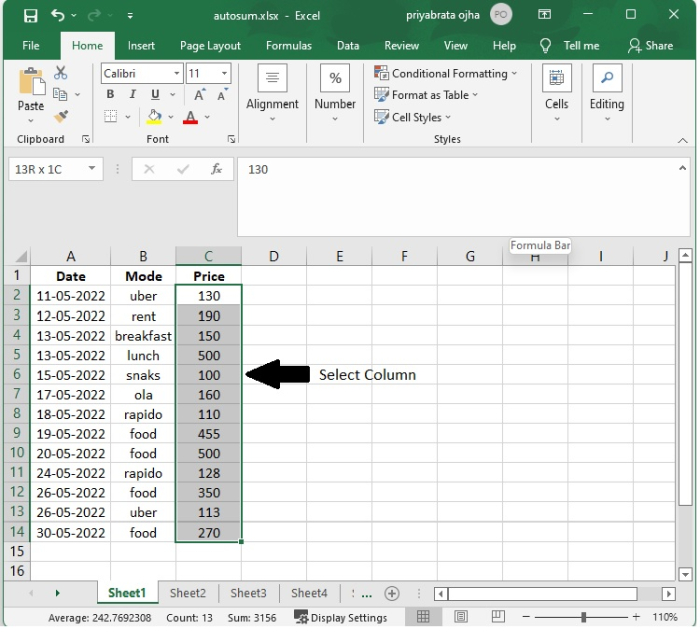Open Conditional Formatting menu
The height and width of the screenshot is (643, 700).
click(x=445, y=73)
